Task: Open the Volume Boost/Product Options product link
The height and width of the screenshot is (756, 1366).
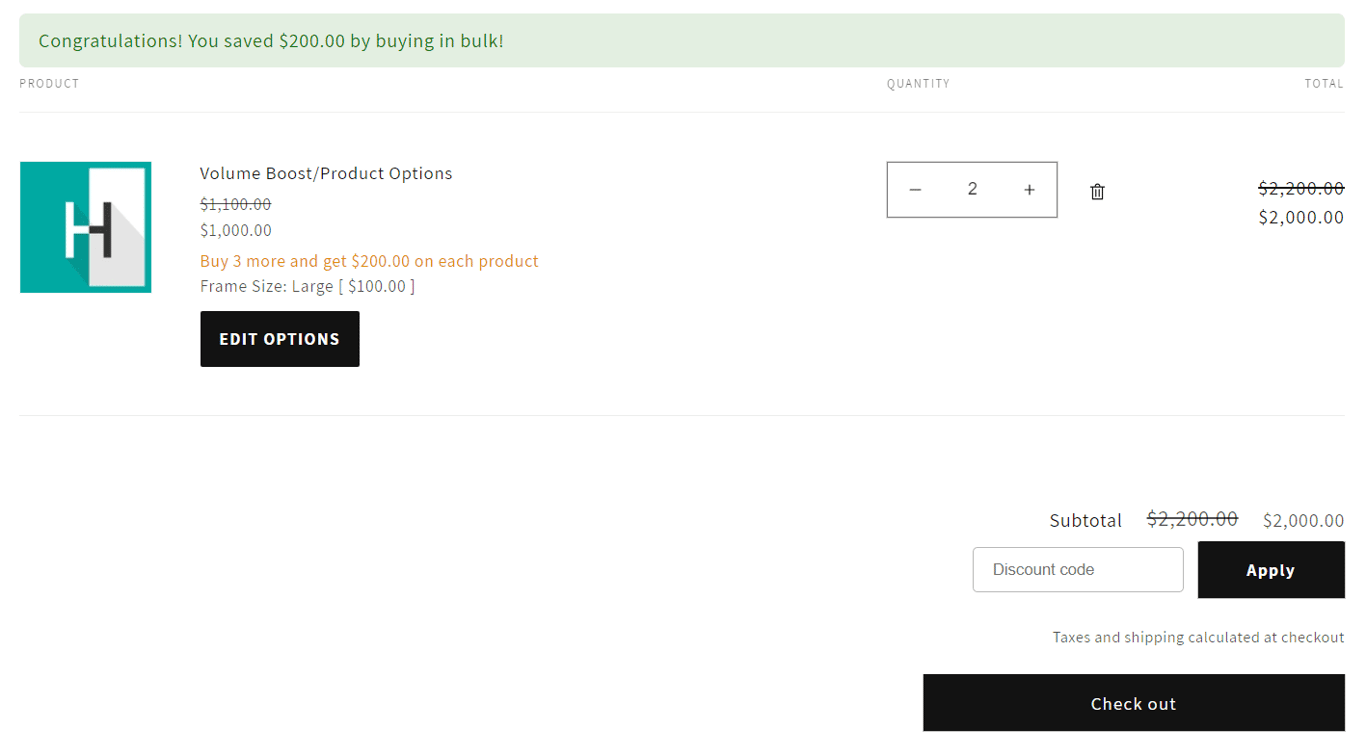Action: click(326, 173)
